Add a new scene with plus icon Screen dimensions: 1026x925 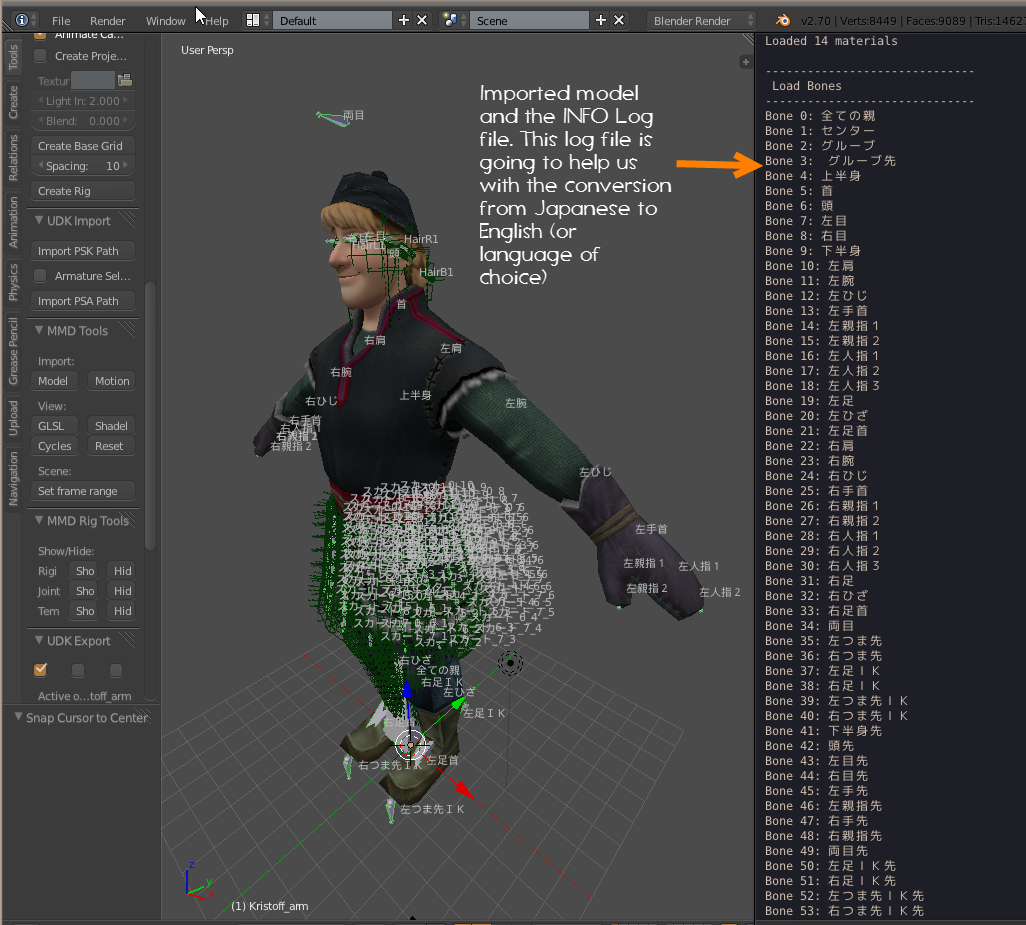[601, 20]
